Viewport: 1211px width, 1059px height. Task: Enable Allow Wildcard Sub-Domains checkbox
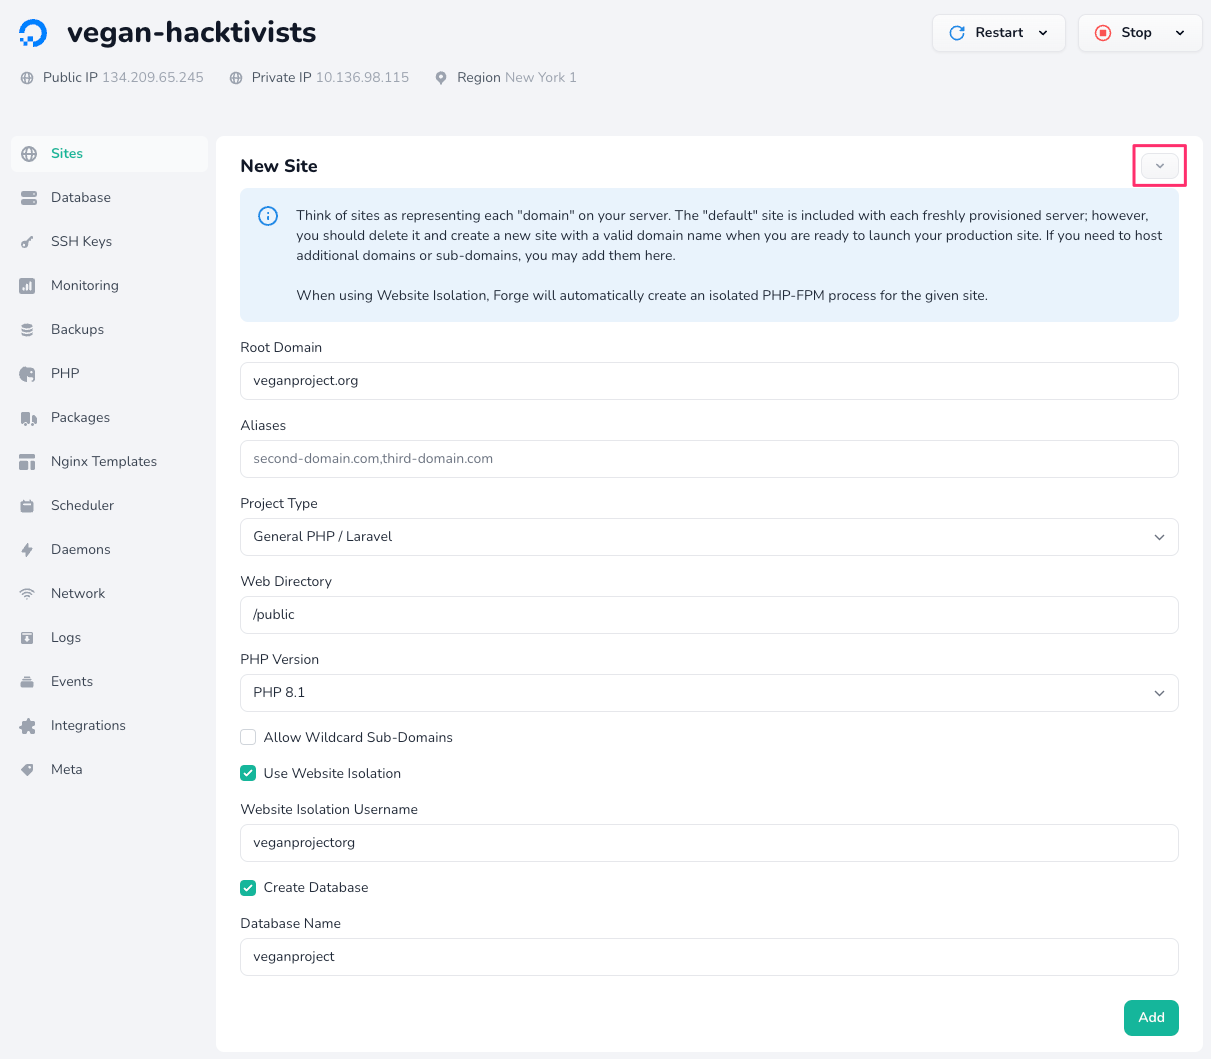[248, 737]
